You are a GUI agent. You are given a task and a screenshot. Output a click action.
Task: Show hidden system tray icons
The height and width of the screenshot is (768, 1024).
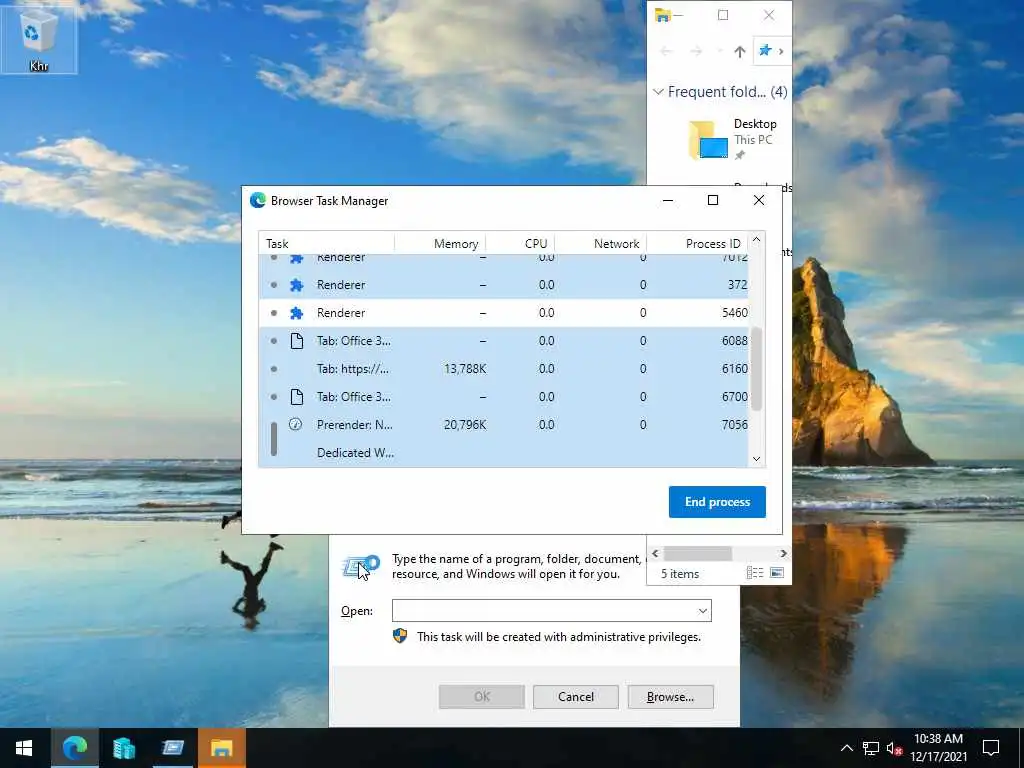pyautogui.click(x=846, y=748)
